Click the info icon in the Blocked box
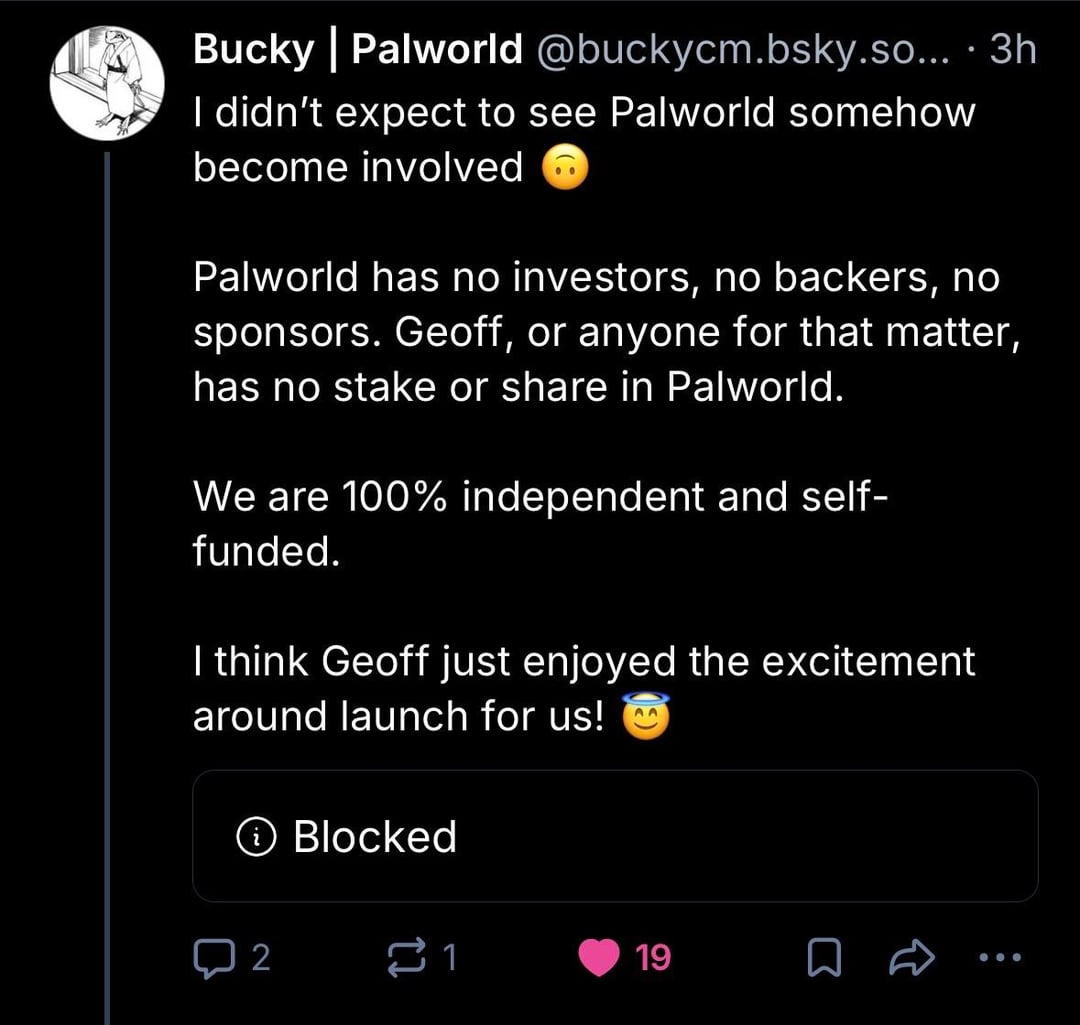This screenshot has width=1080, height=1025. coord(255,838)
